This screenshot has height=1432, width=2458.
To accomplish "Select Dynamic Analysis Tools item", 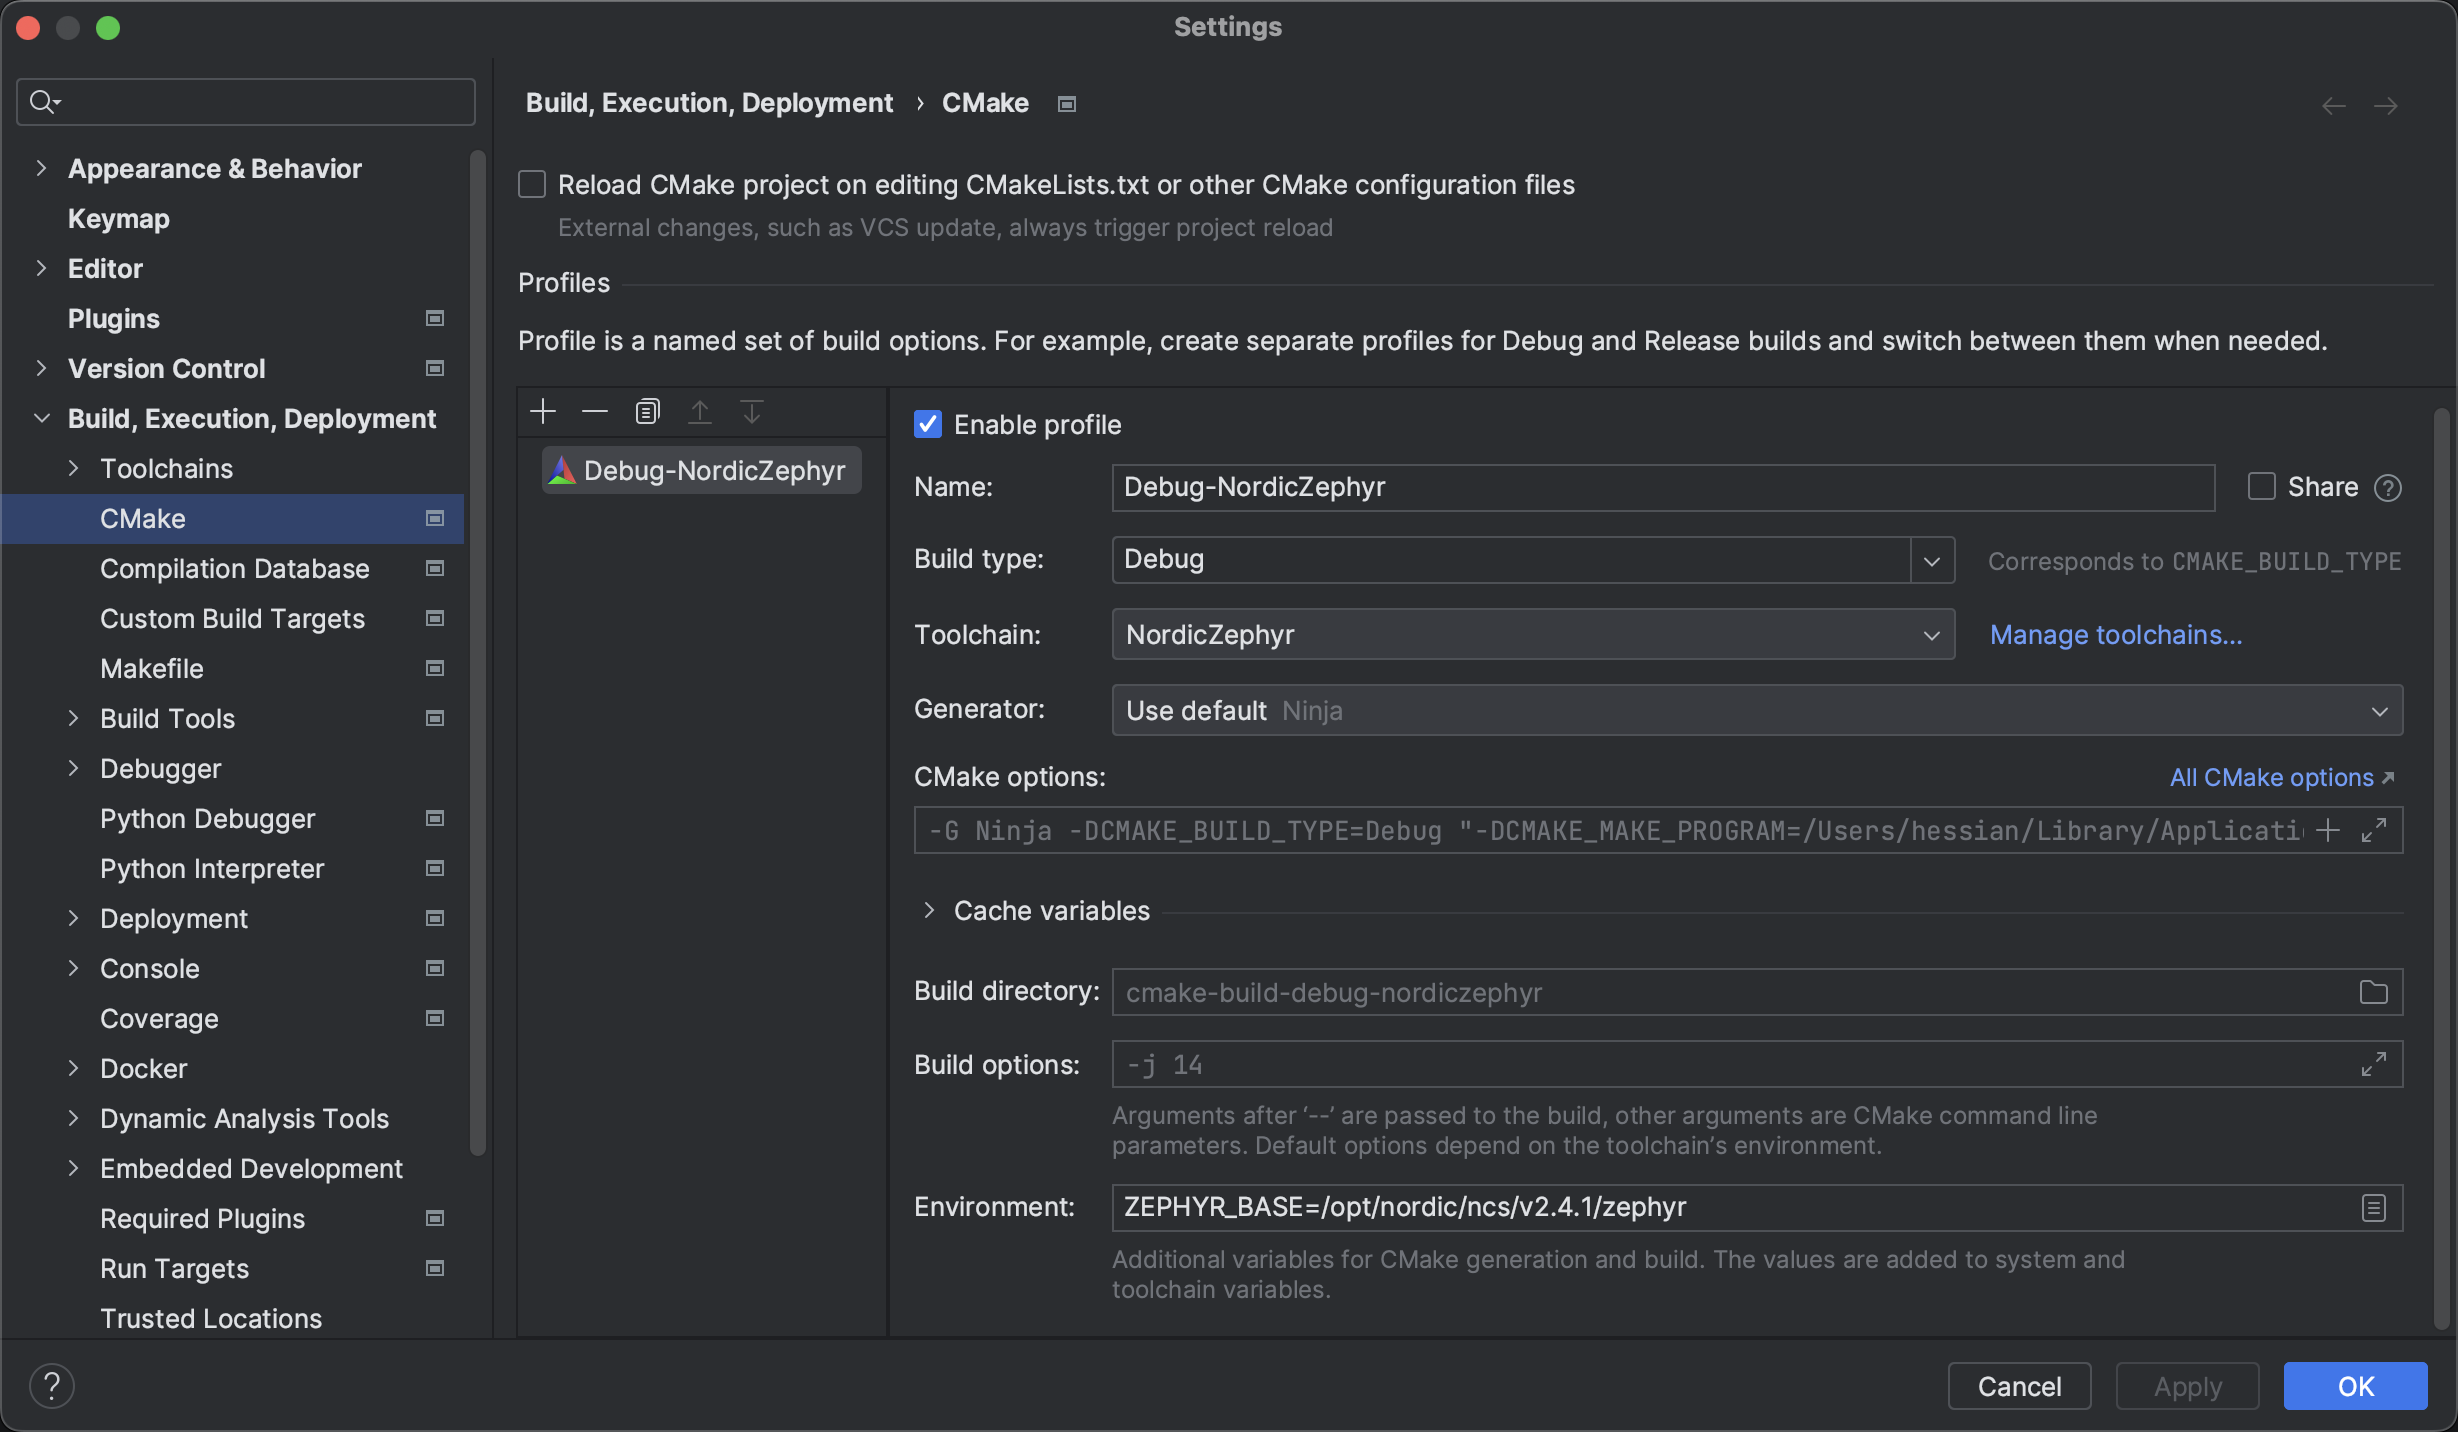I will tap(244, 1118).
